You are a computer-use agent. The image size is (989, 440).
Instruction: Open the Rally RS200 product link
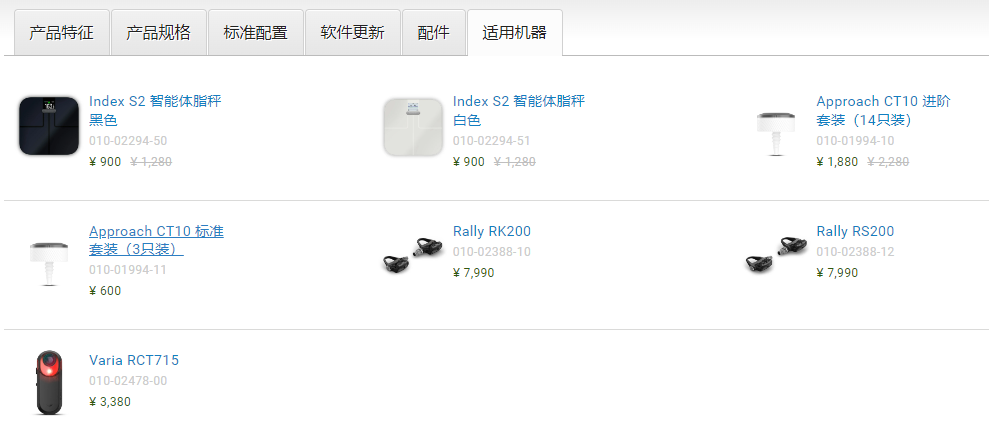click(x=855, y=231)
